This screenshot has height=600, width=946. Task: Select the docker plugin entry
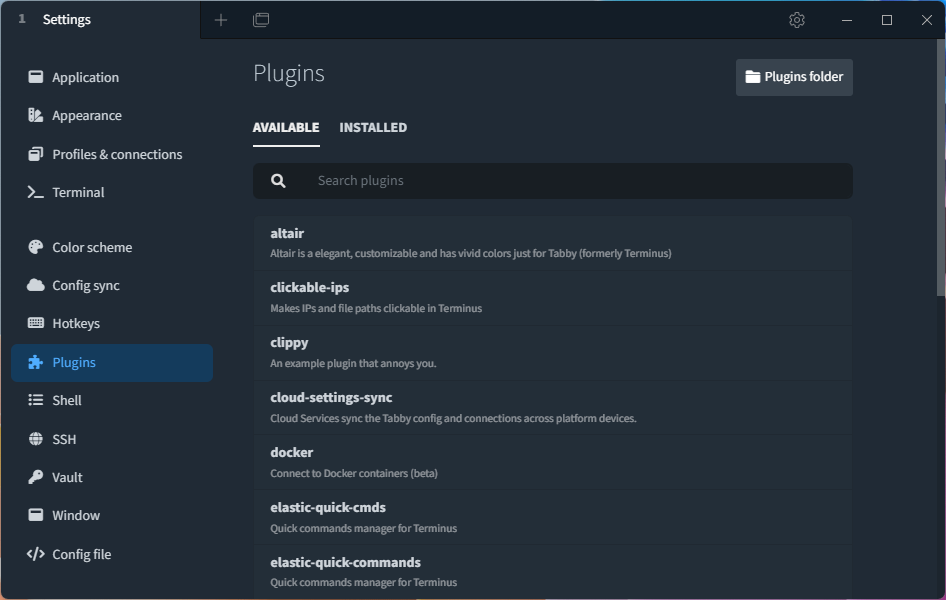[553, 463]
